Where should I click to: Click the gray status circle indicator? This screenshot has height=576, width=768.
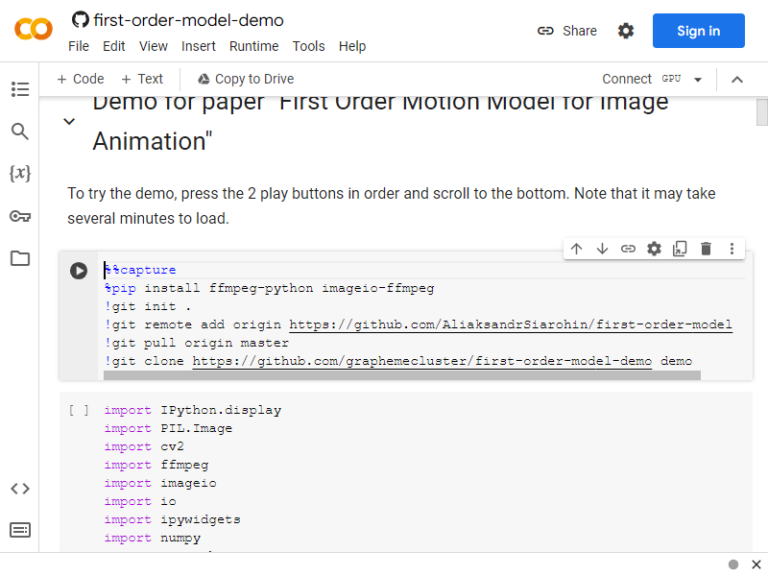(x=733, y=564)
